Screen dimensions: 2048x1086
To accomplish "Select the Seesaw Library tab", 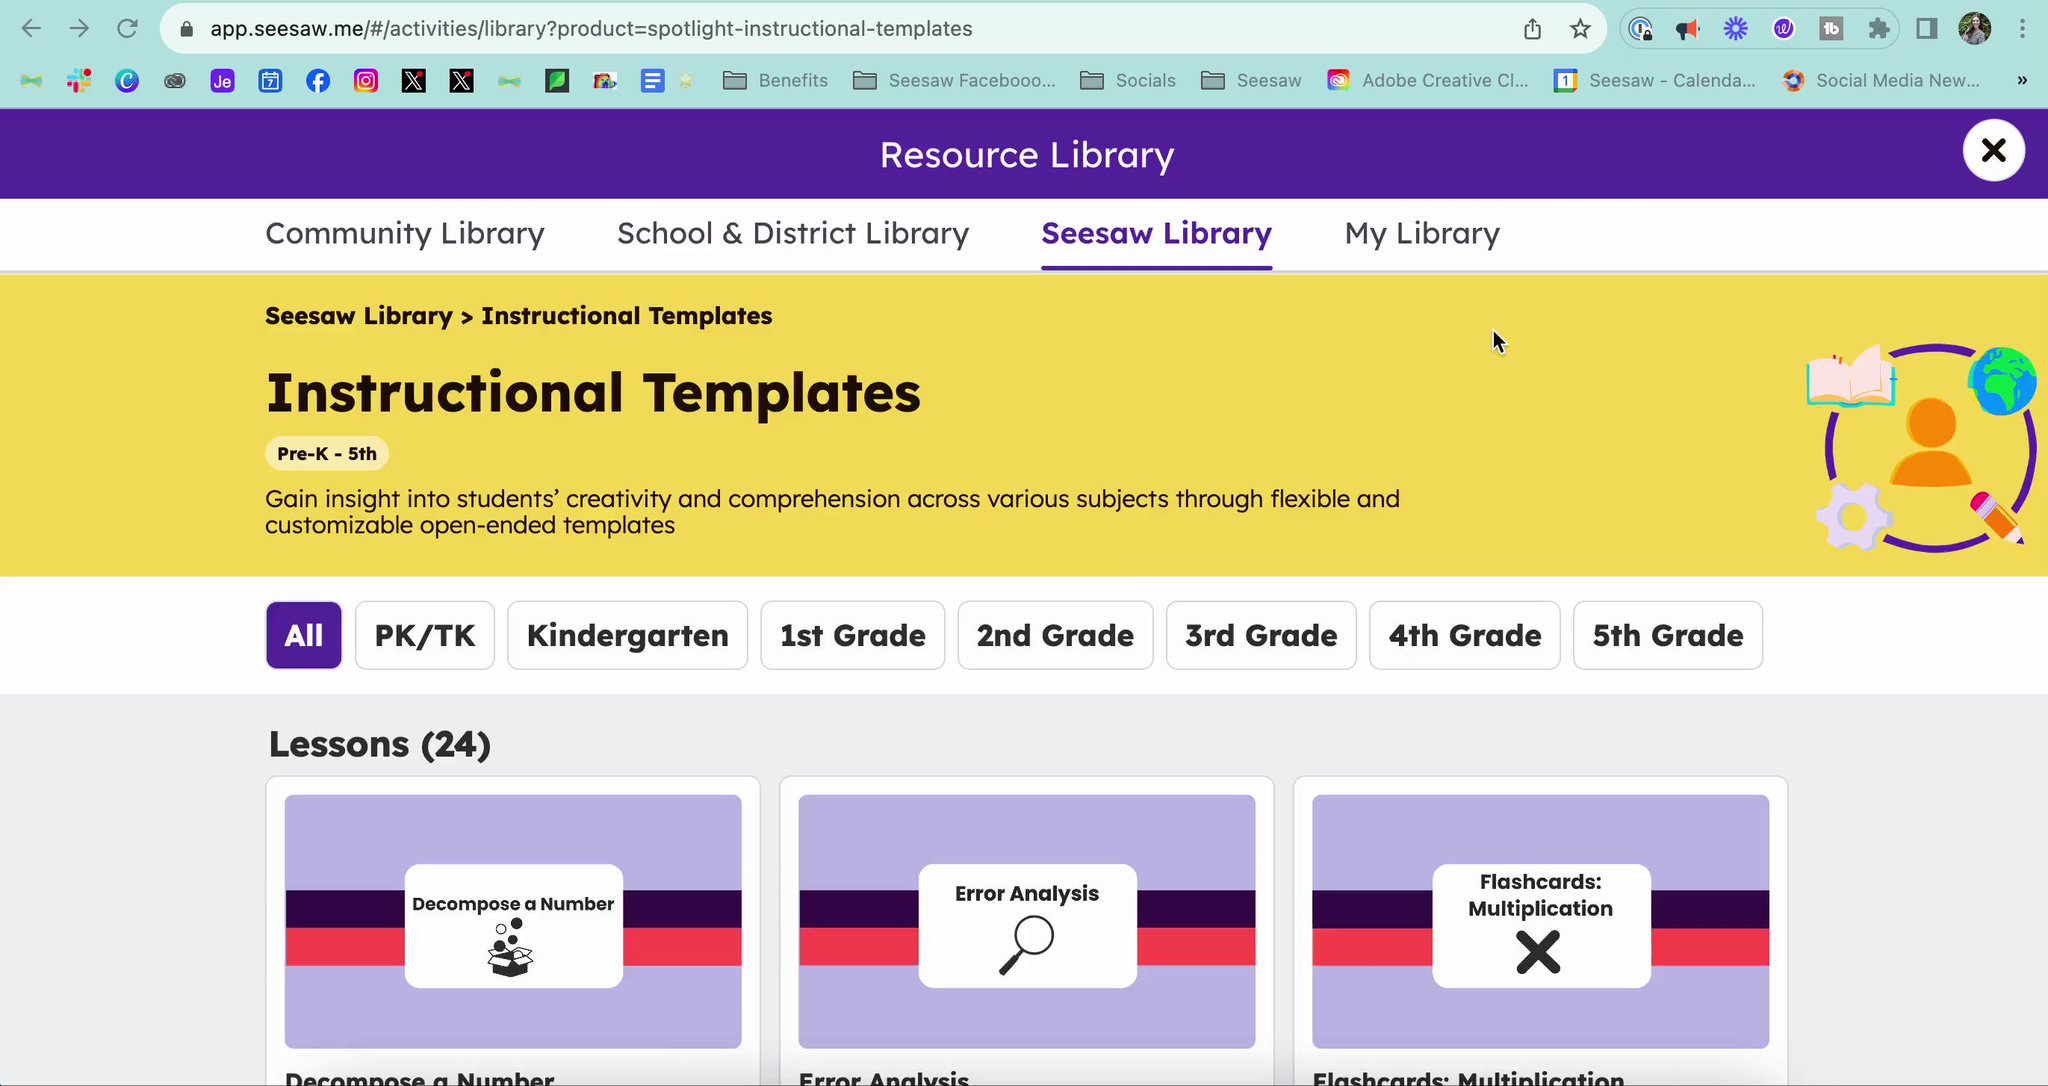I will tap(1157, 233).
